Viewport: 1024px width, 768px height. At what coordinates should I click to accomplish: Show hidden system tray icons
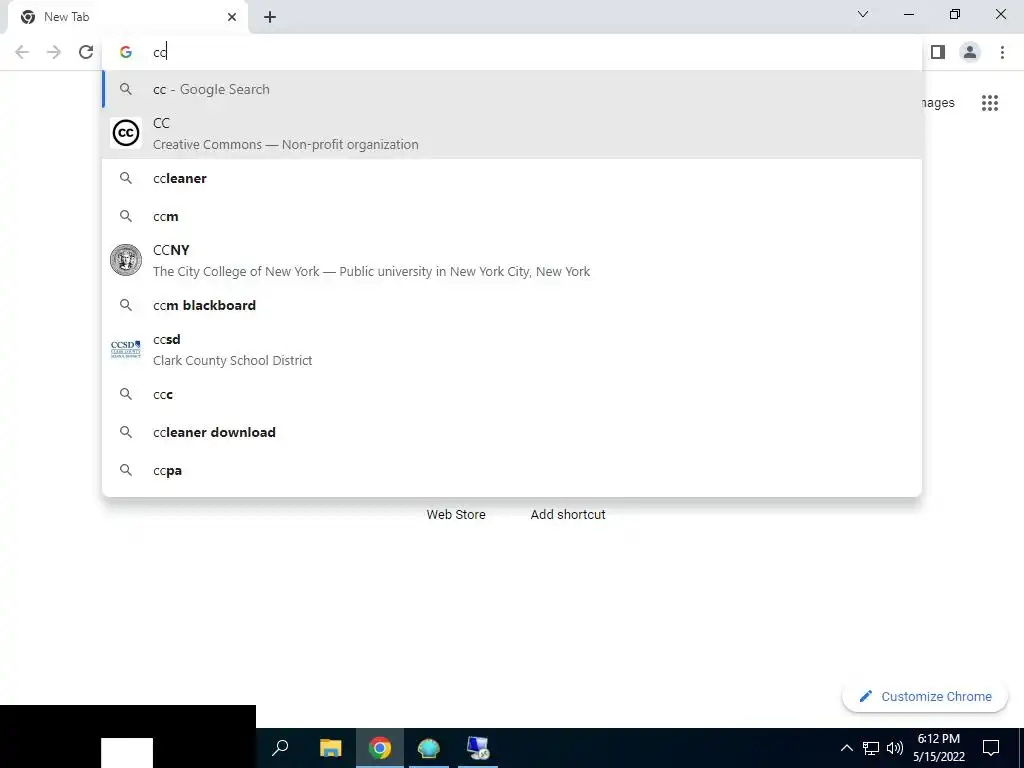coord(846,748)
